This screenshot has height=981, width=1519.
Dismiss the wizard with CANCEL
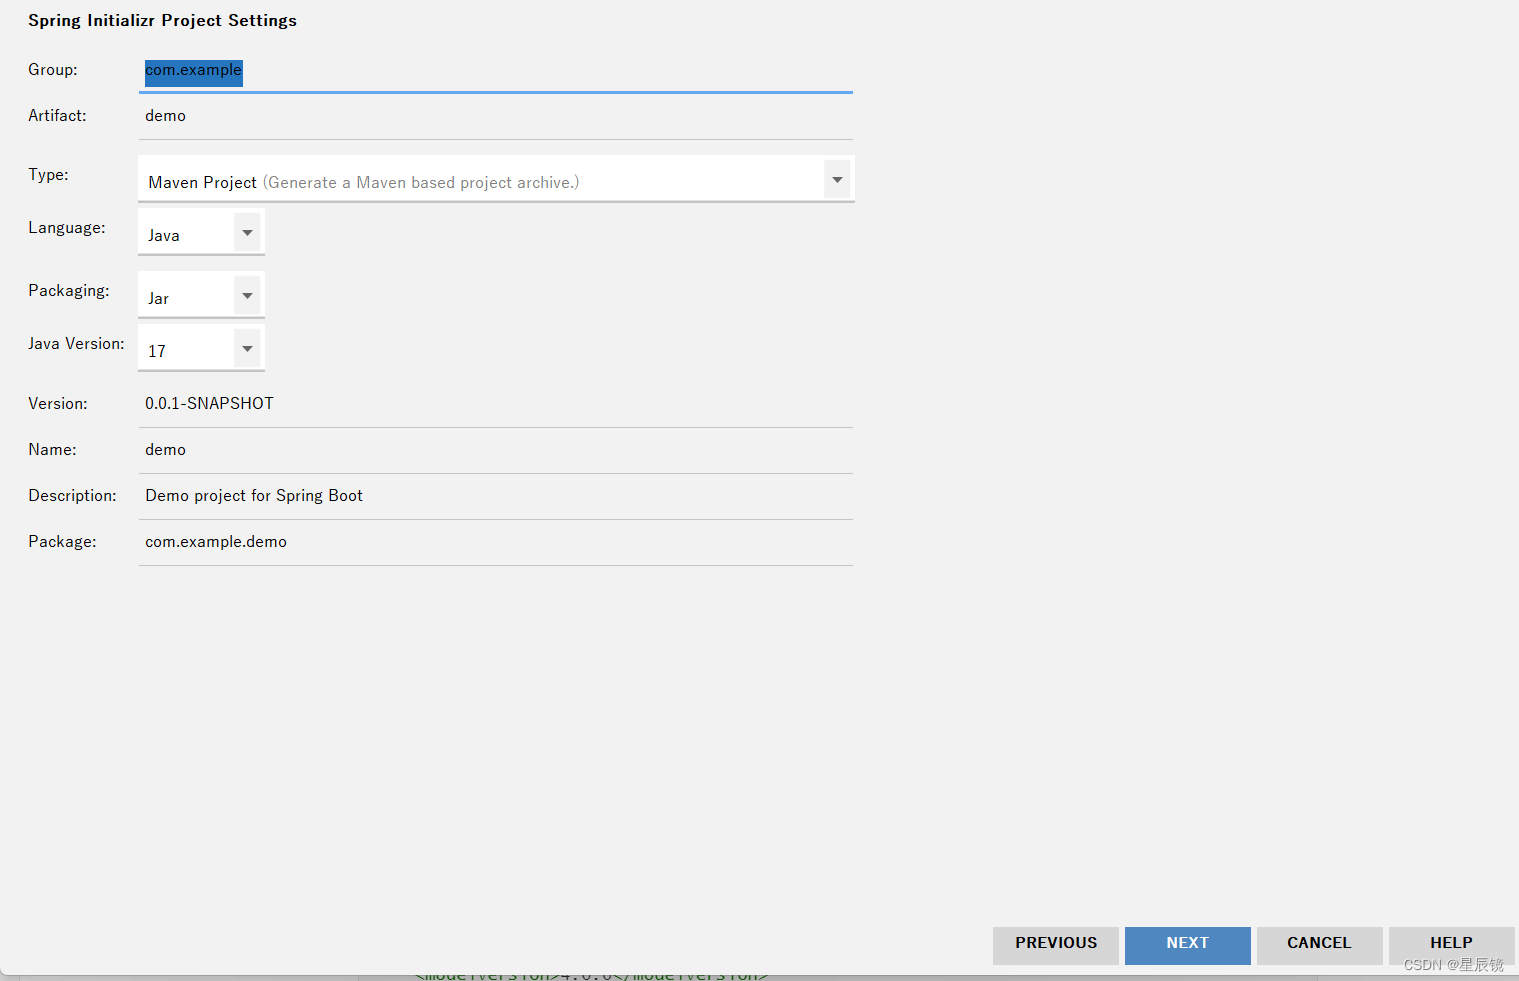pyautogui.click(x=1320, y=945)
